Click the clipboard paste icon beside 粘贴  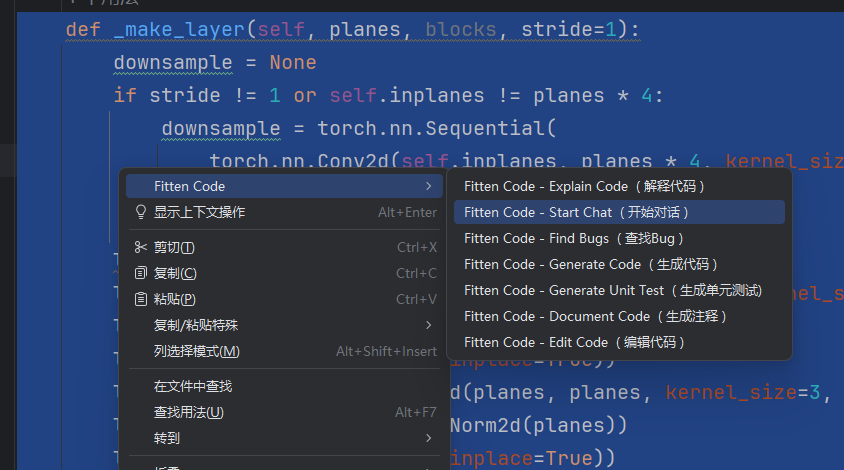(140, 299)
